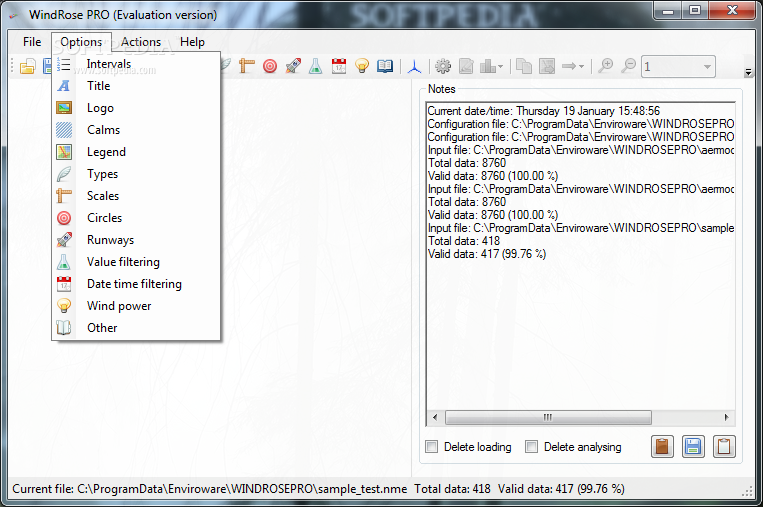Click the Wind power light bulb toolbar icon
Viewport: 763px width, 507px height.
coord(362,66)
